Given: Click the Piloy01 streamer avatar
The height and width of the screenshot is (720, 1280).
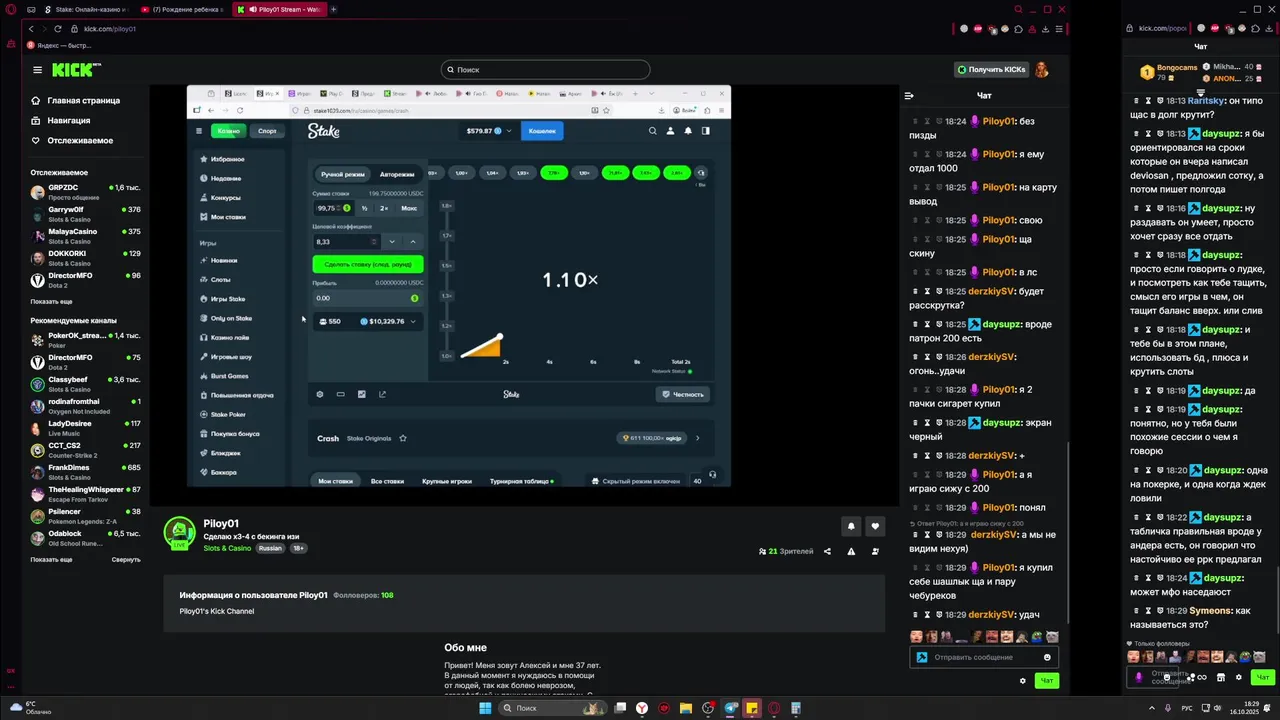Looking at the screenshot, I should click(x=180, y=533).
